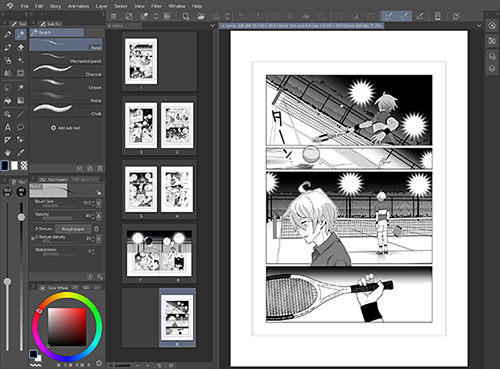Screen dimensions: 500x369
Task: Select the Ruler triangle tool
Action: point(8,140)
